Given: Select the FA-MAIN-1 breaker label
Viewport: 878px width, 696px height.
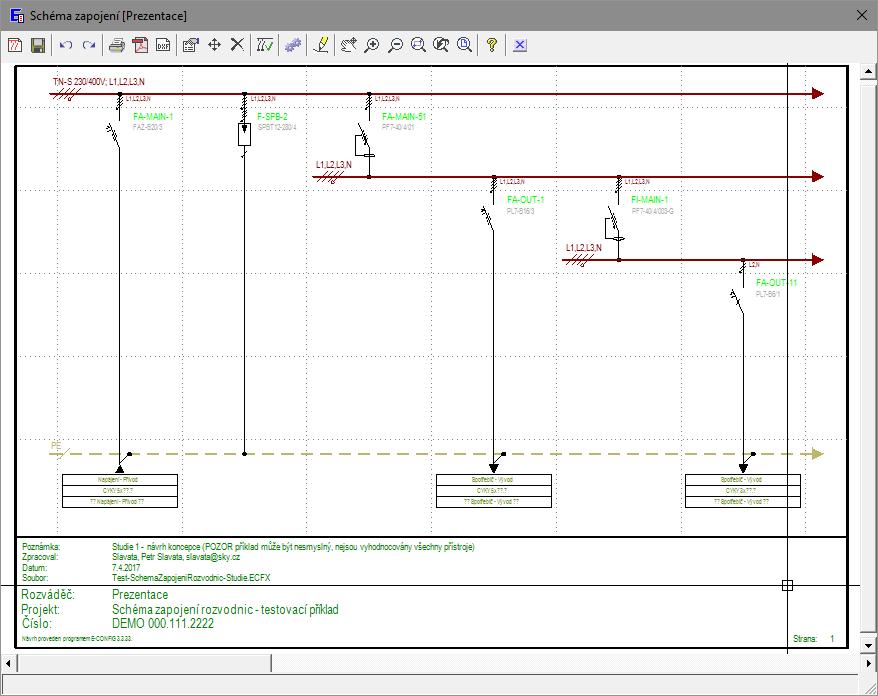Looking at the screenshot, I should tap(153, 116).
